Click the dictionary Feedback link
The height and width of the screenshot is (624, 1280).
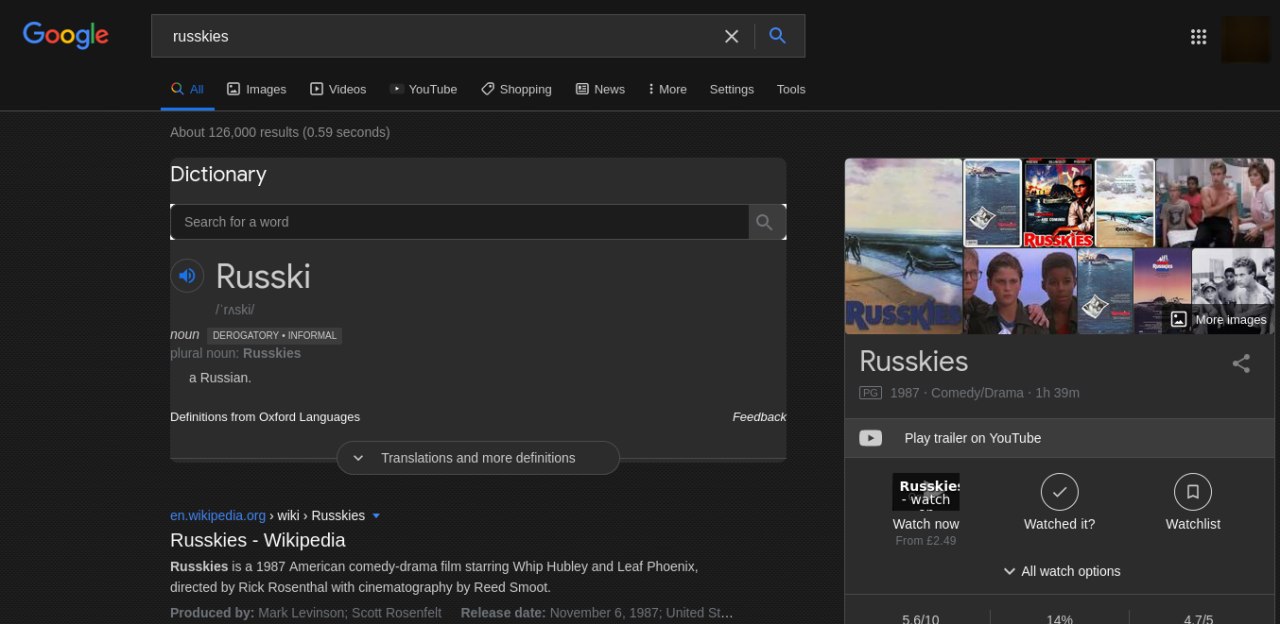click(x=759, y=417)
